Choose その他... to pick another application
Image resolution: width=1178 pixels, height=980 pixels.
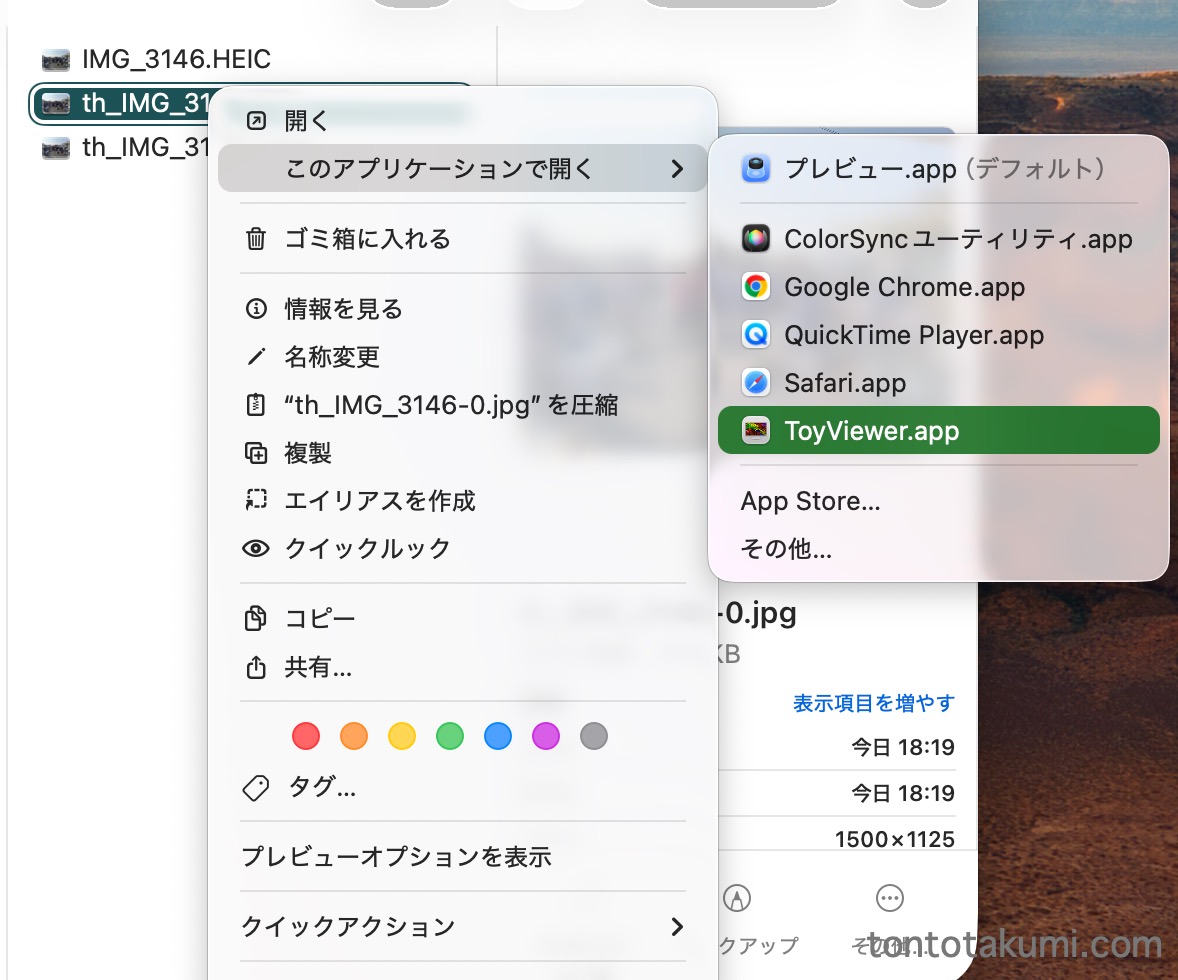(x=786, y=548)
